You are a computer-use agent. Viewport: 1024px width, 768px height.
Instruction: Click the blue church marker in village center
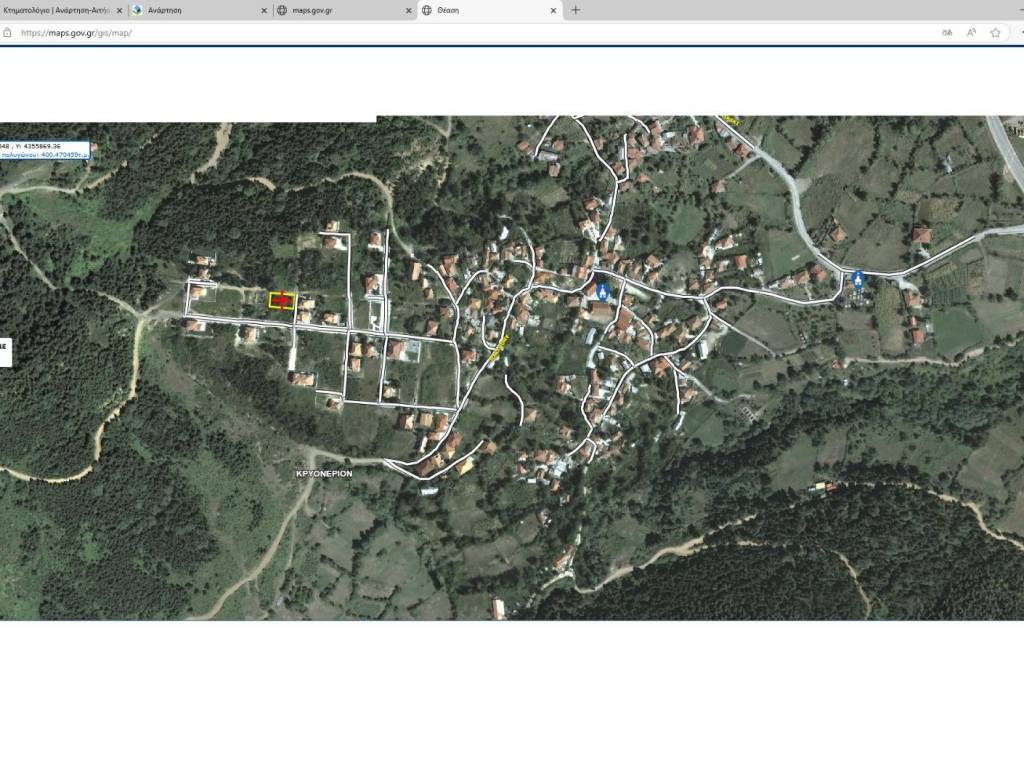click(x=602, y=291)
